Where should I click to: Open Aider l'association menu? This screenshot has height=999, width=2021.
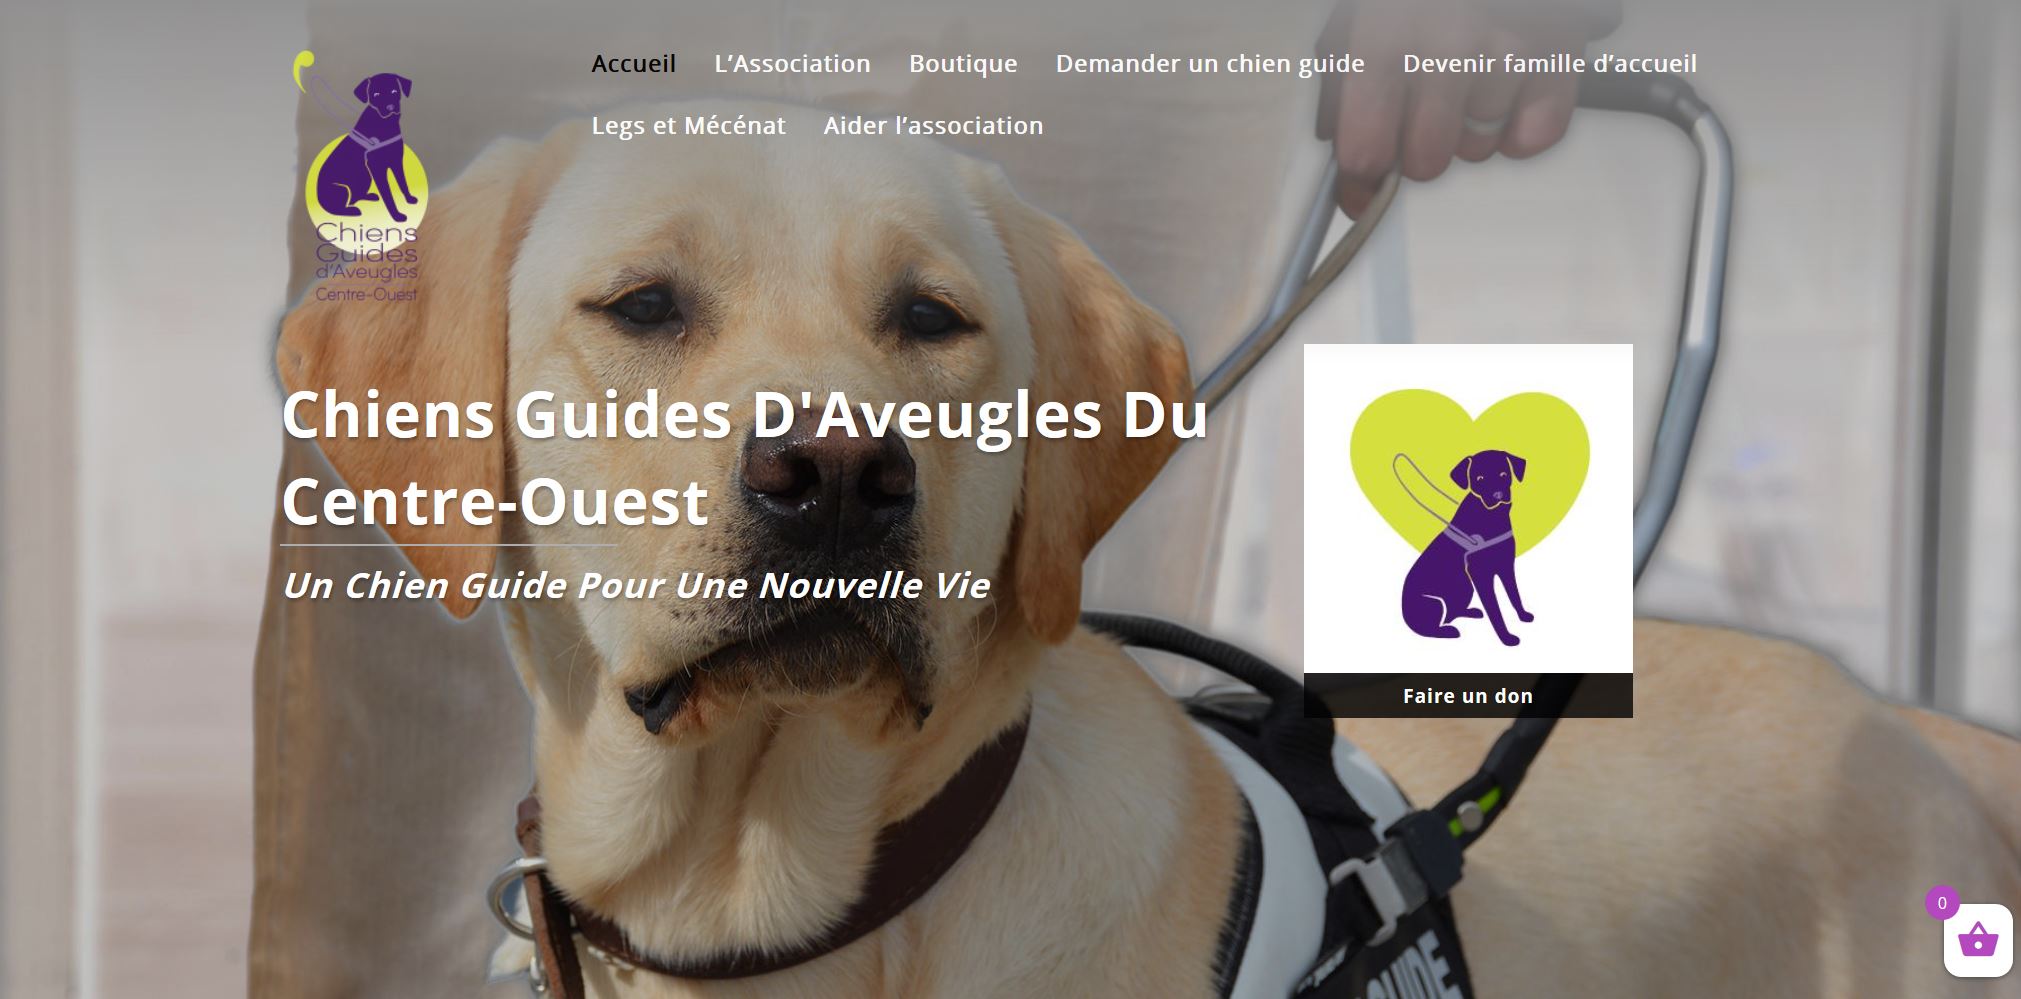pos(933,126)
